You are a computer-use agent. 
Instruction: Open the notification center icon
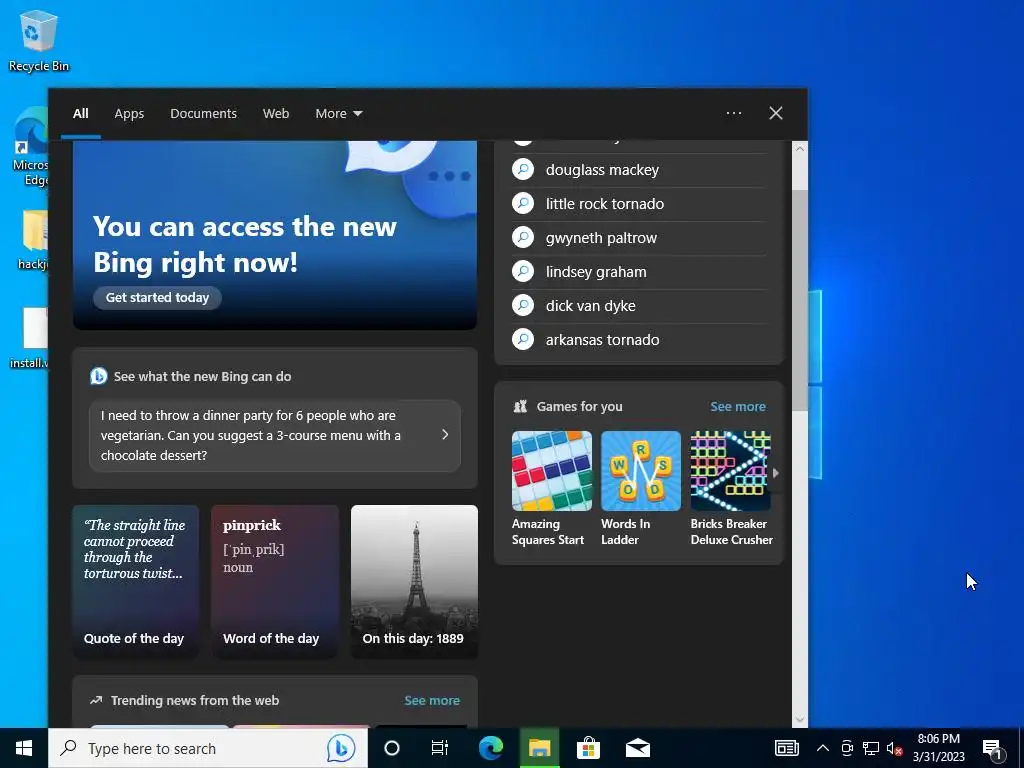(x=993, y=749)
